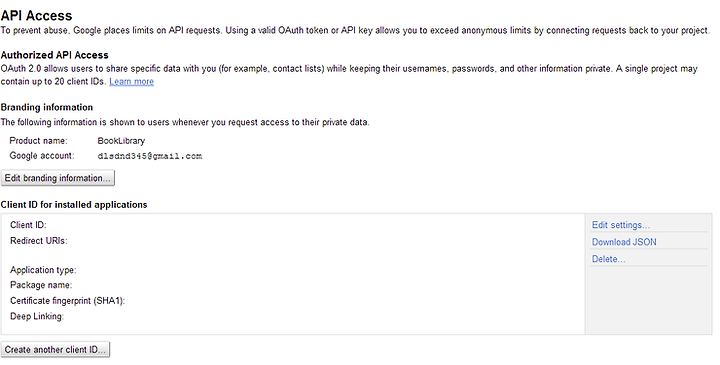
Task: Click the Create another client ID button
Action: pos(55,349)
